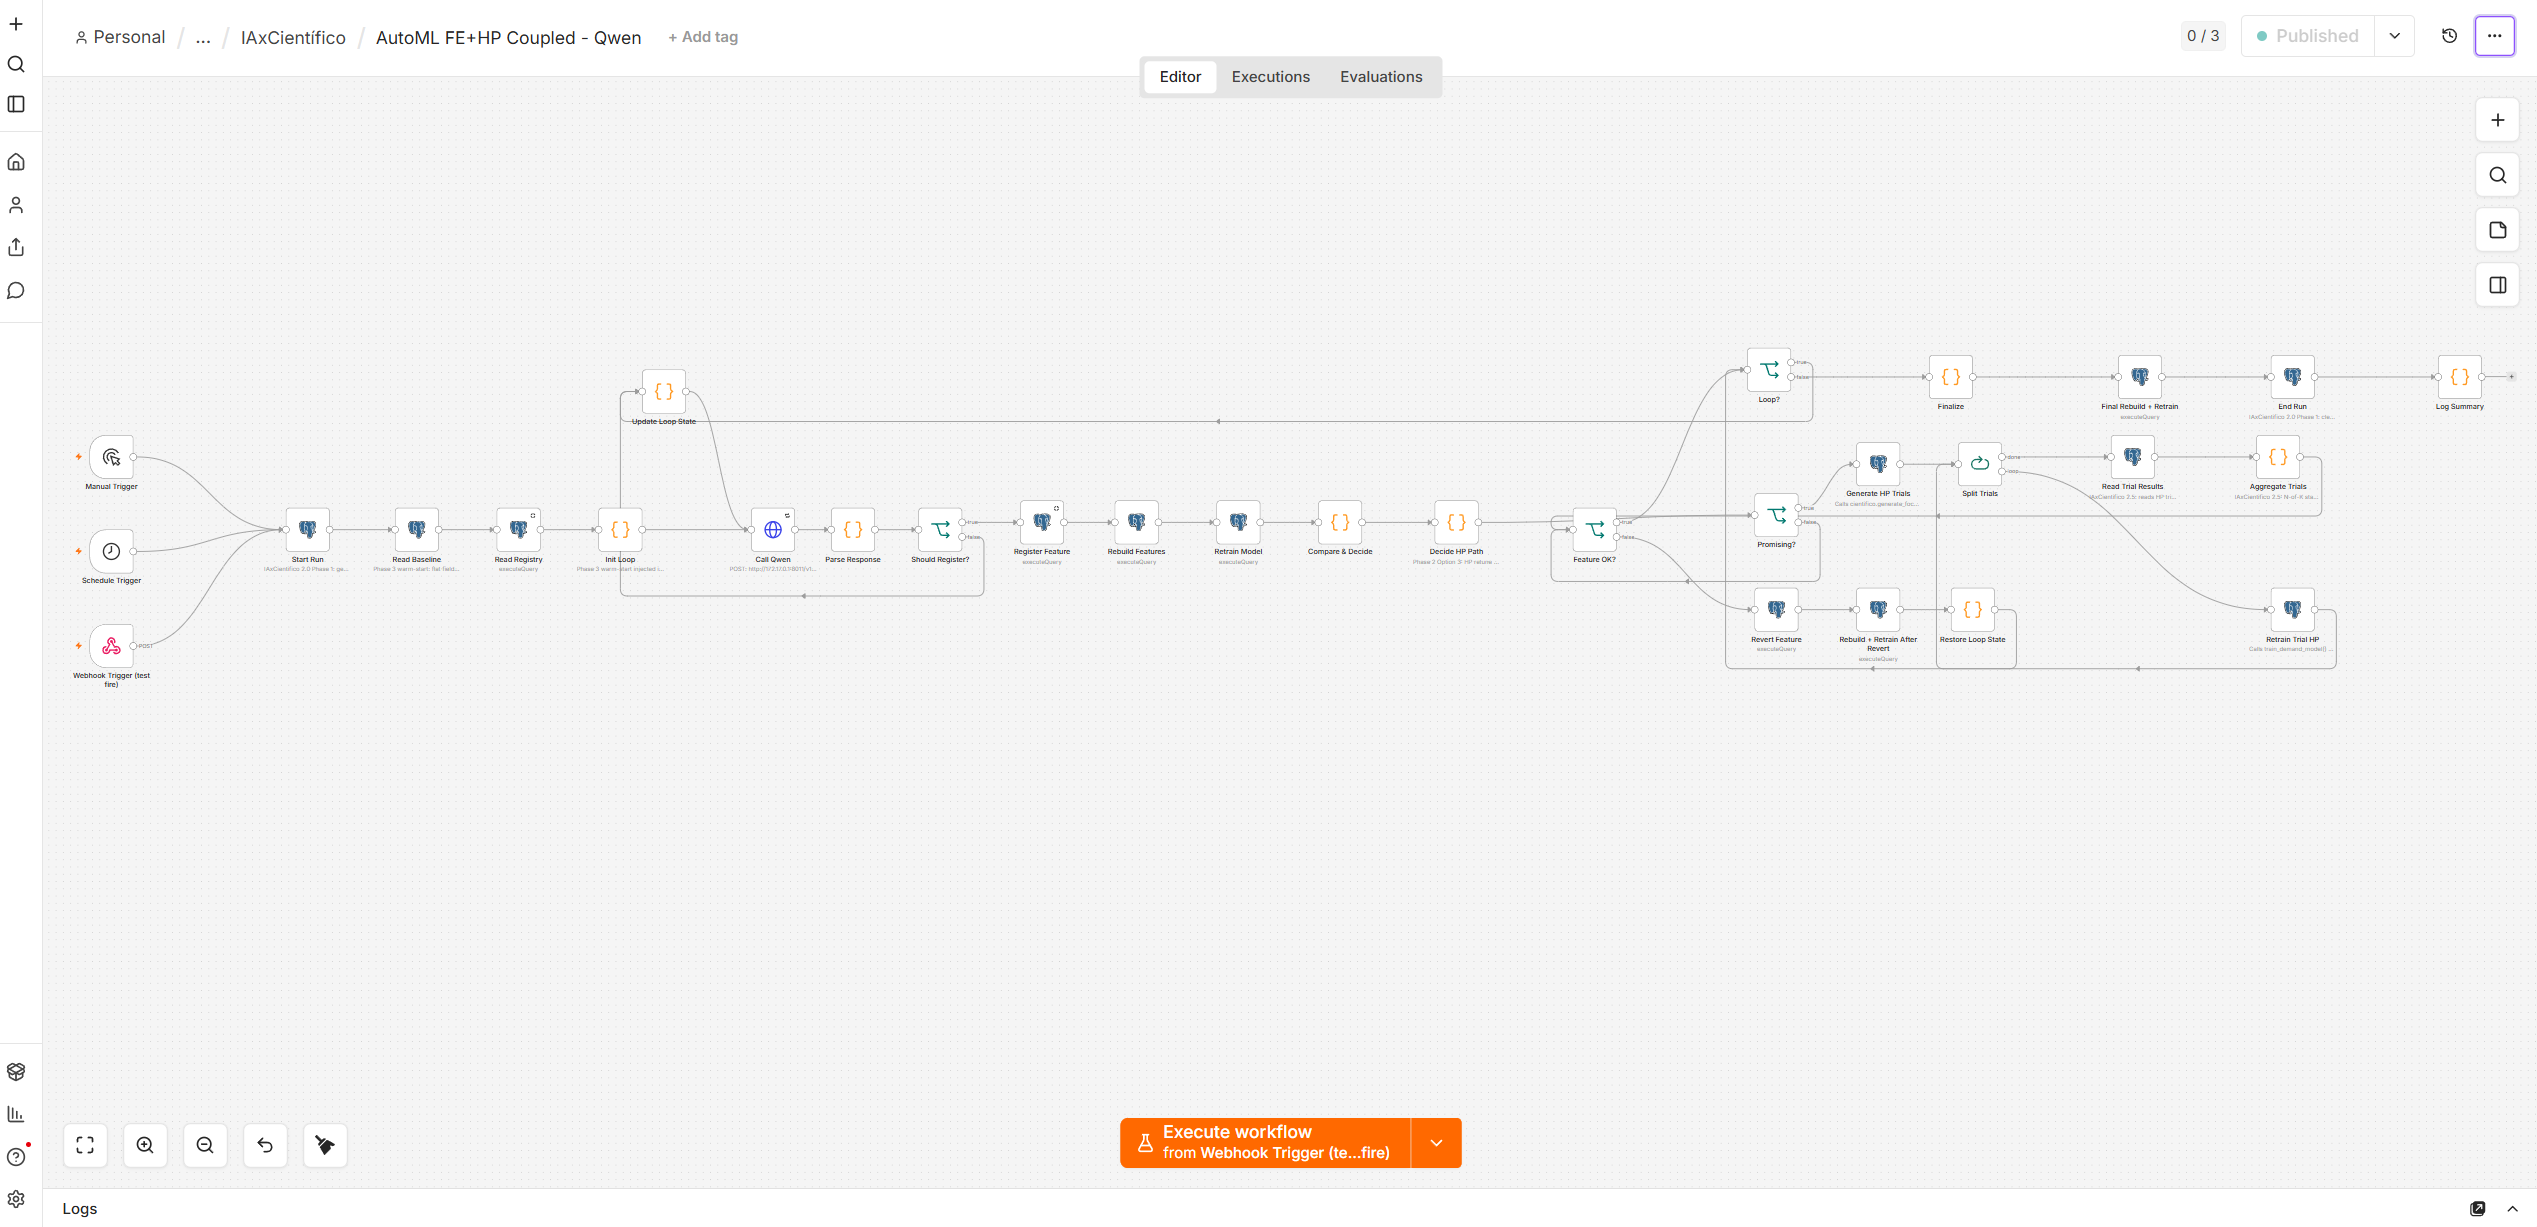This screenshot has height=1227, width=2537.
Task: Select the Read Registry node
Action: coord(519,530)
